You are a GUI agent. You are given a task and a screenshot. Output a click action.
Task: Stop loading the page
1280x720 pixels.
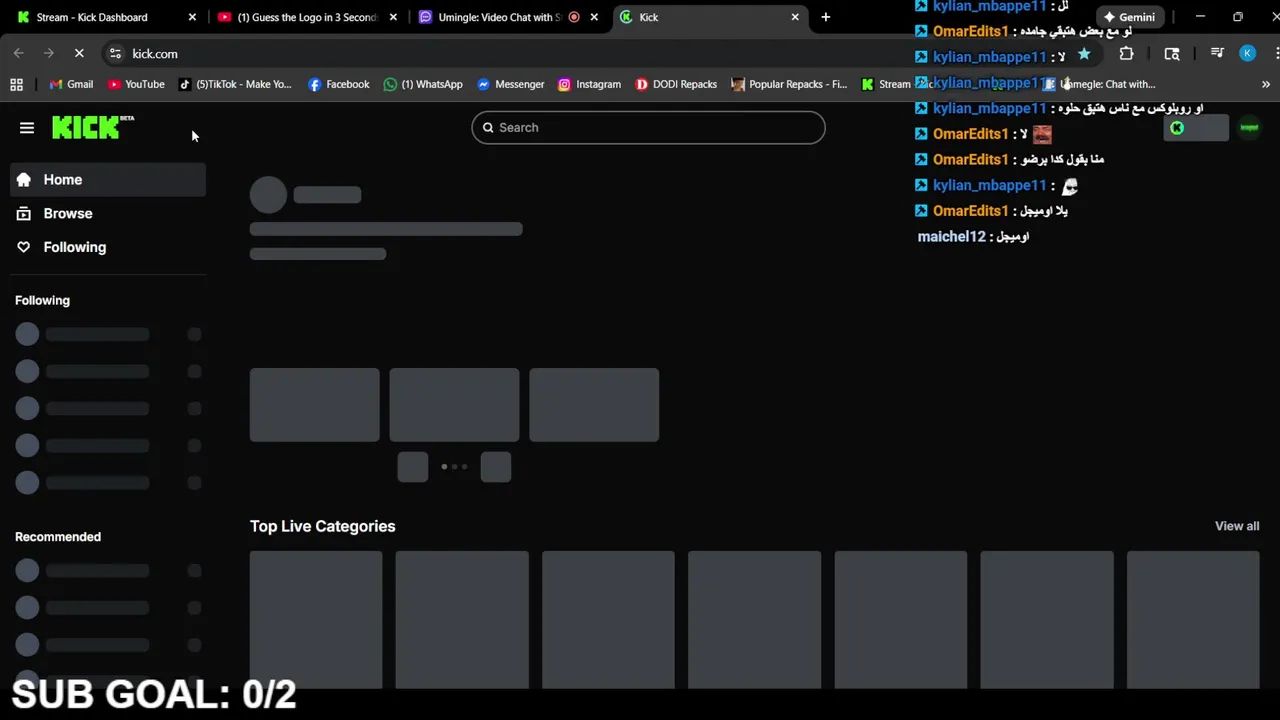(x=79, y=54)
